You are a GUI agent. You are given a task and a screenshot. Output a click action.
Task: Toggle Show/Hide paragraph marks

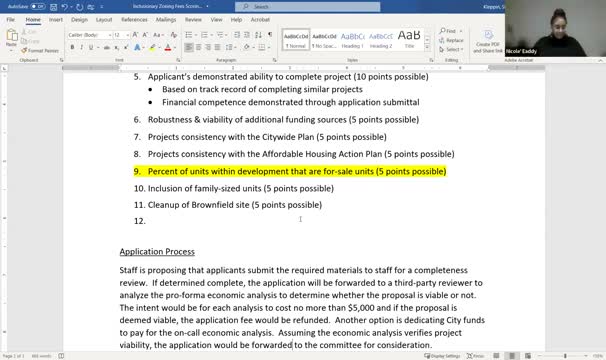[270, 35]
